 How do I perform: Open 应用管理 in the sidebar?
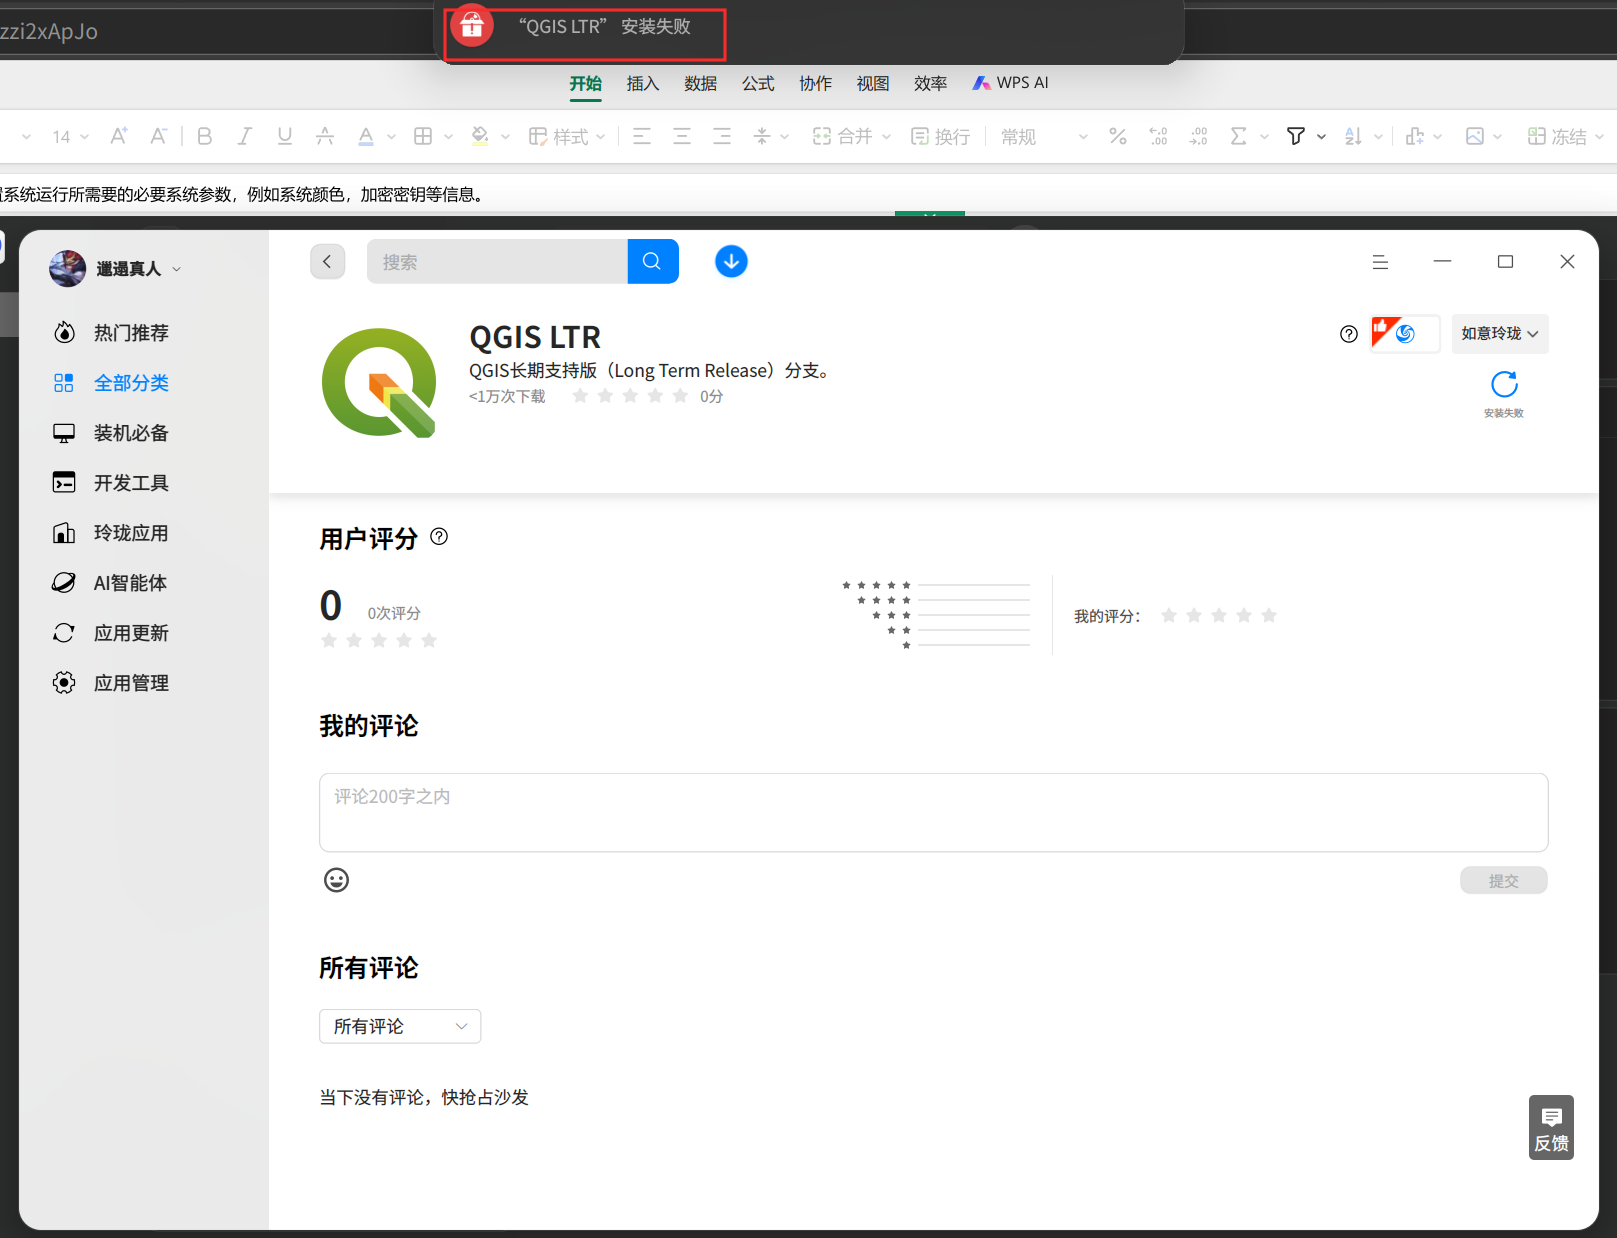tap(131, 683)
